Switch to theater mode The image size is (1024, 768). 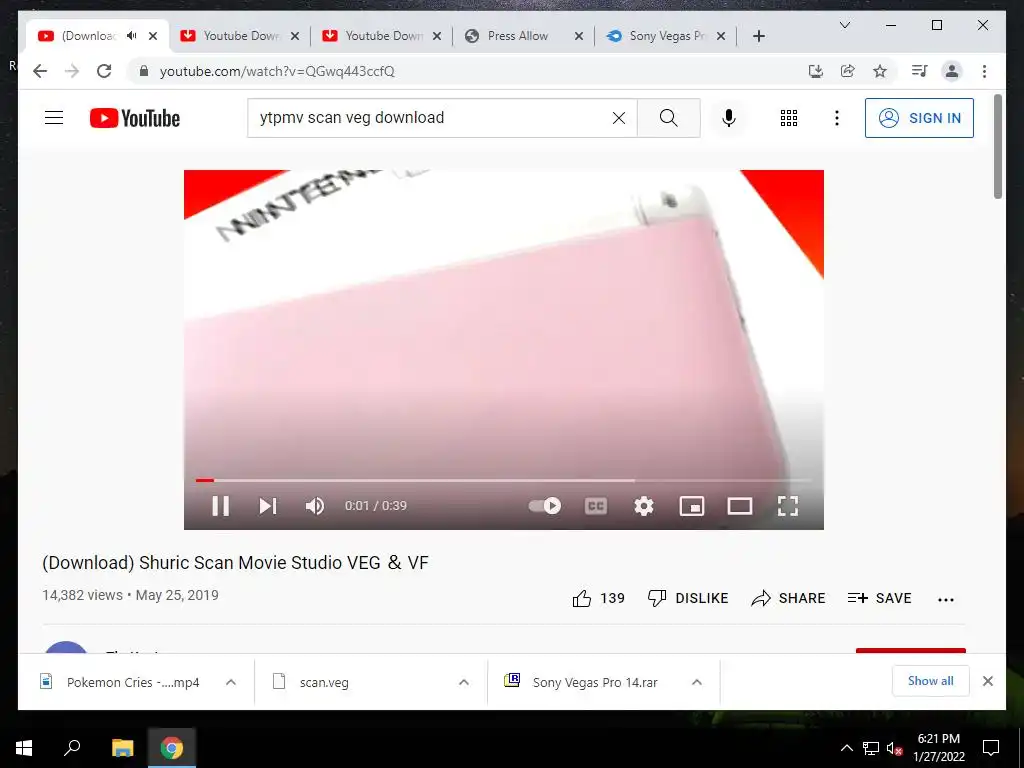[x=740, y=506]
